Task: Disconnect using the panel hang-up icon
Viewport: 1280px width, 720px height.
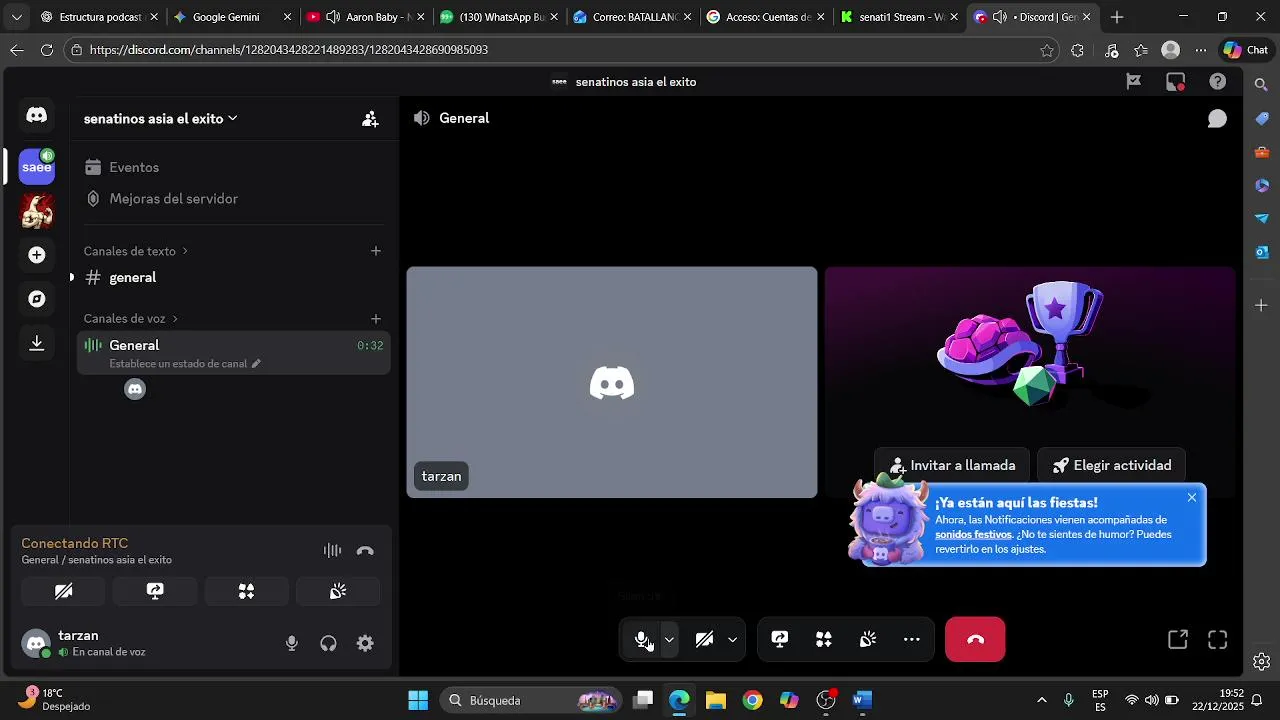Action: 365,550
